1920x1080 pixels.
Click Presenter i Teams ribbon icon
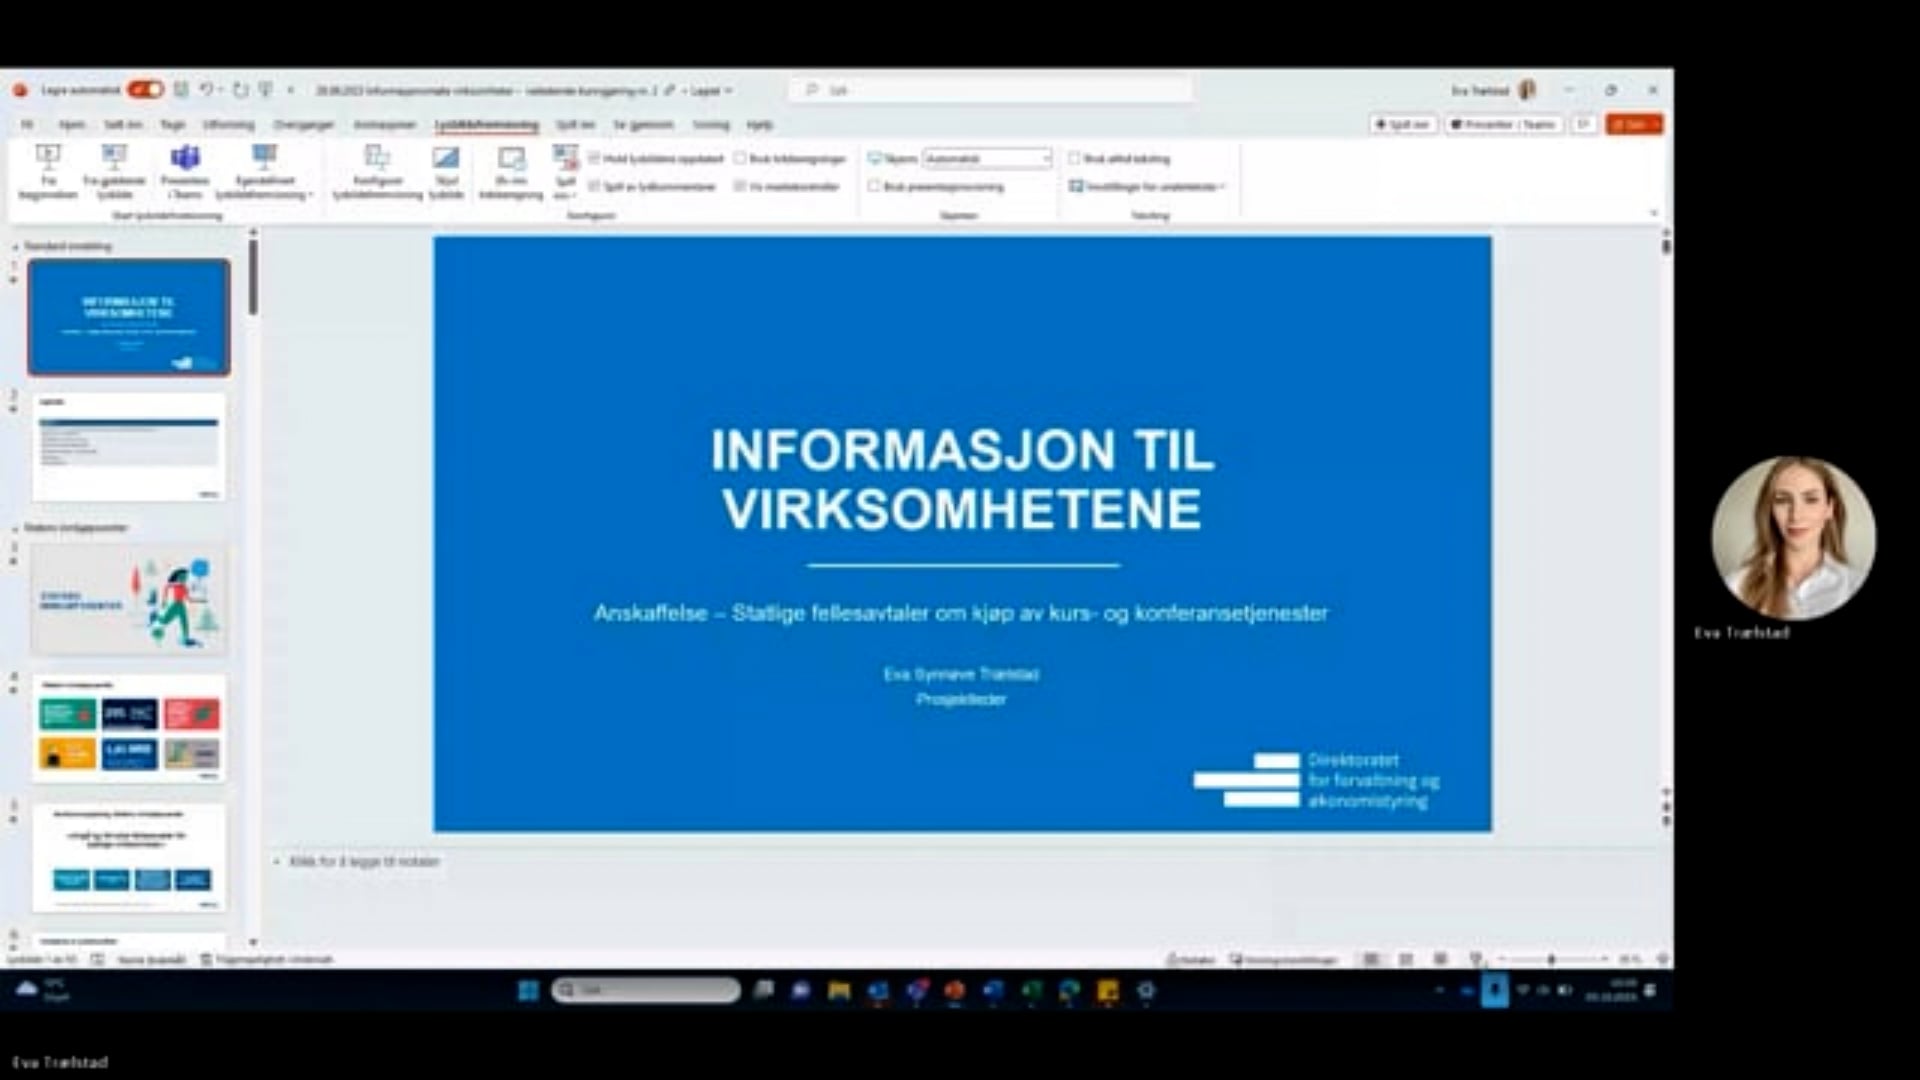click(x=185, y=171)
